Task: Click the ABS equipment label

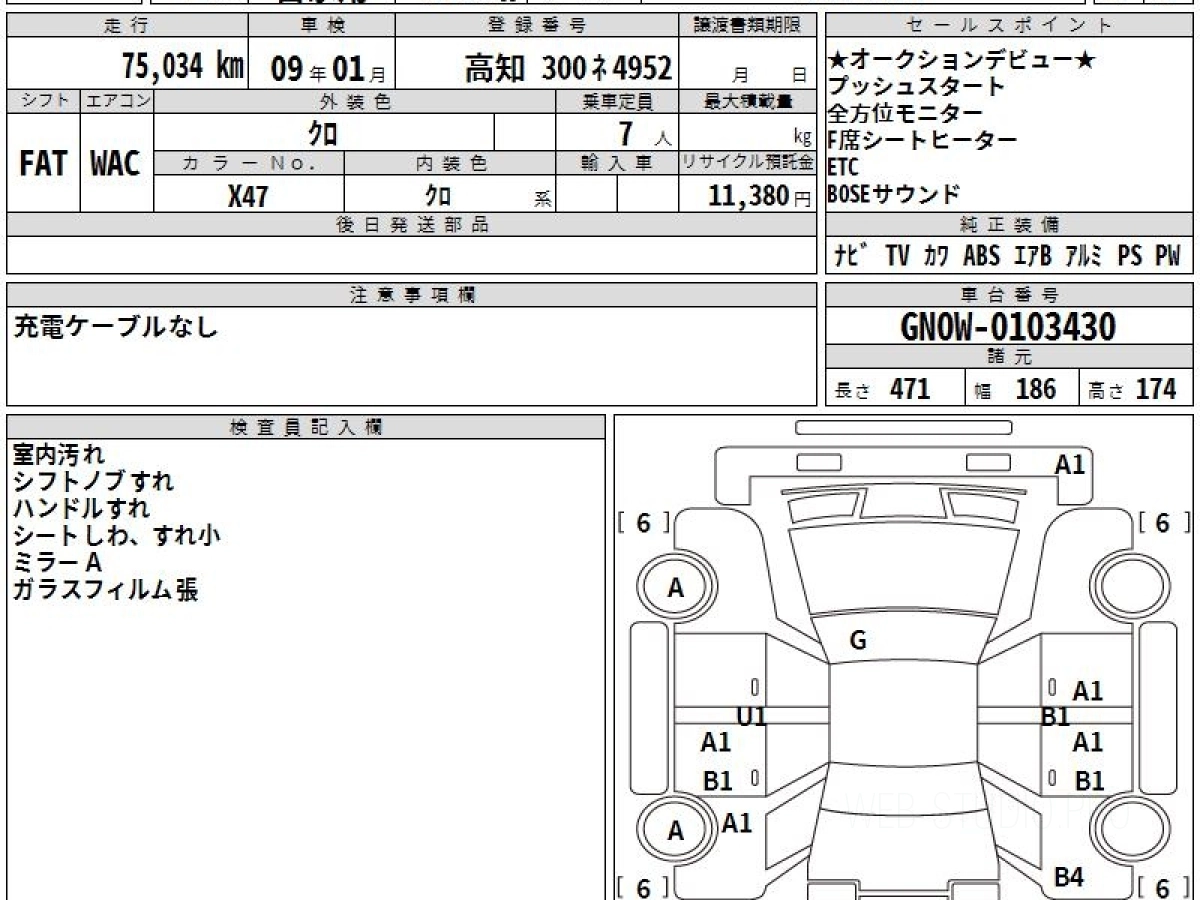Action: 981,256
